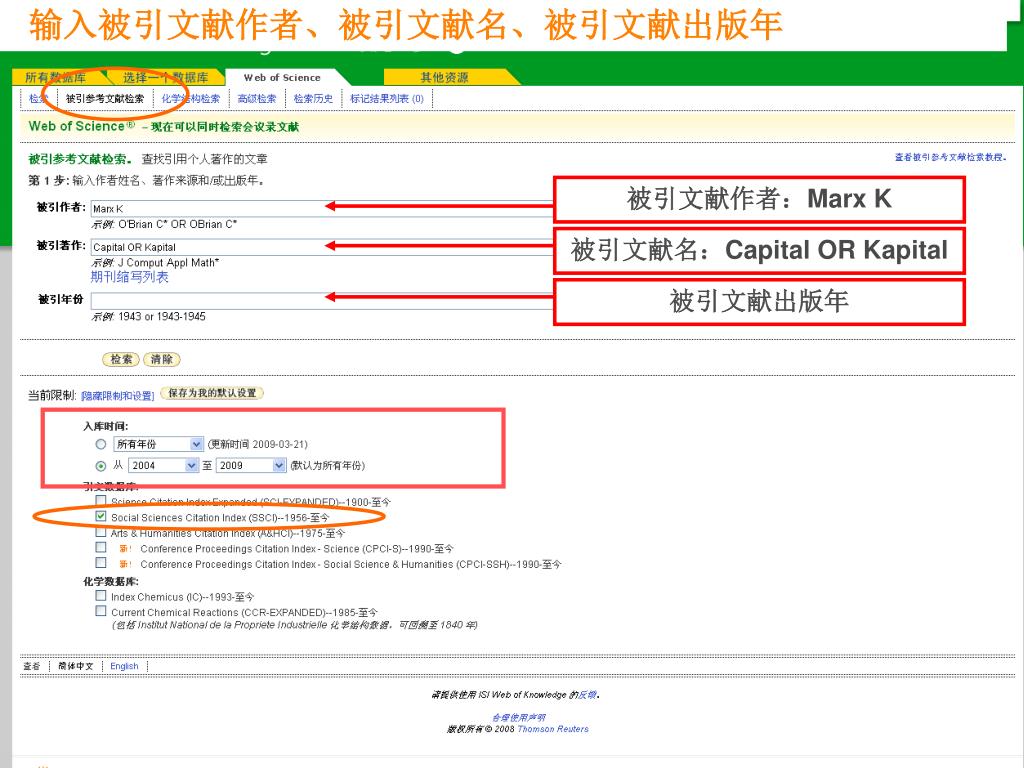This screenshot has width=1024, height=768.
Task: Open the 高级检索 sub-tab
Action: click(x=257, y=99)
